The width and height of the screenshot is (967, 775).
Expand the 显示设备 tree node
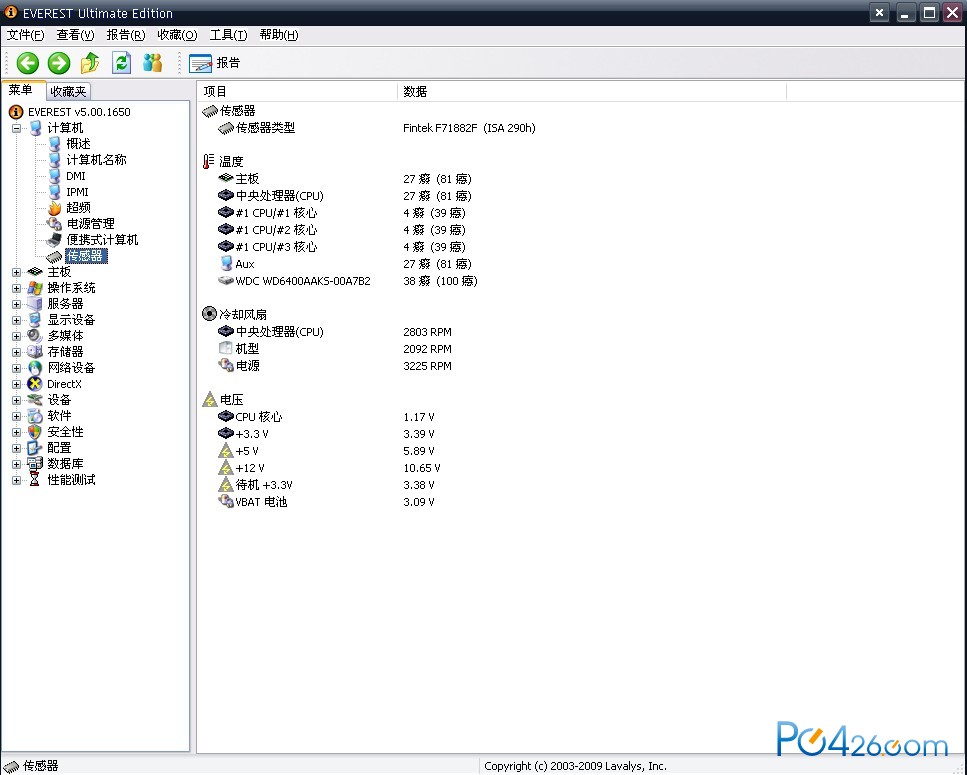pyautogui.click(x=17, y=320)
